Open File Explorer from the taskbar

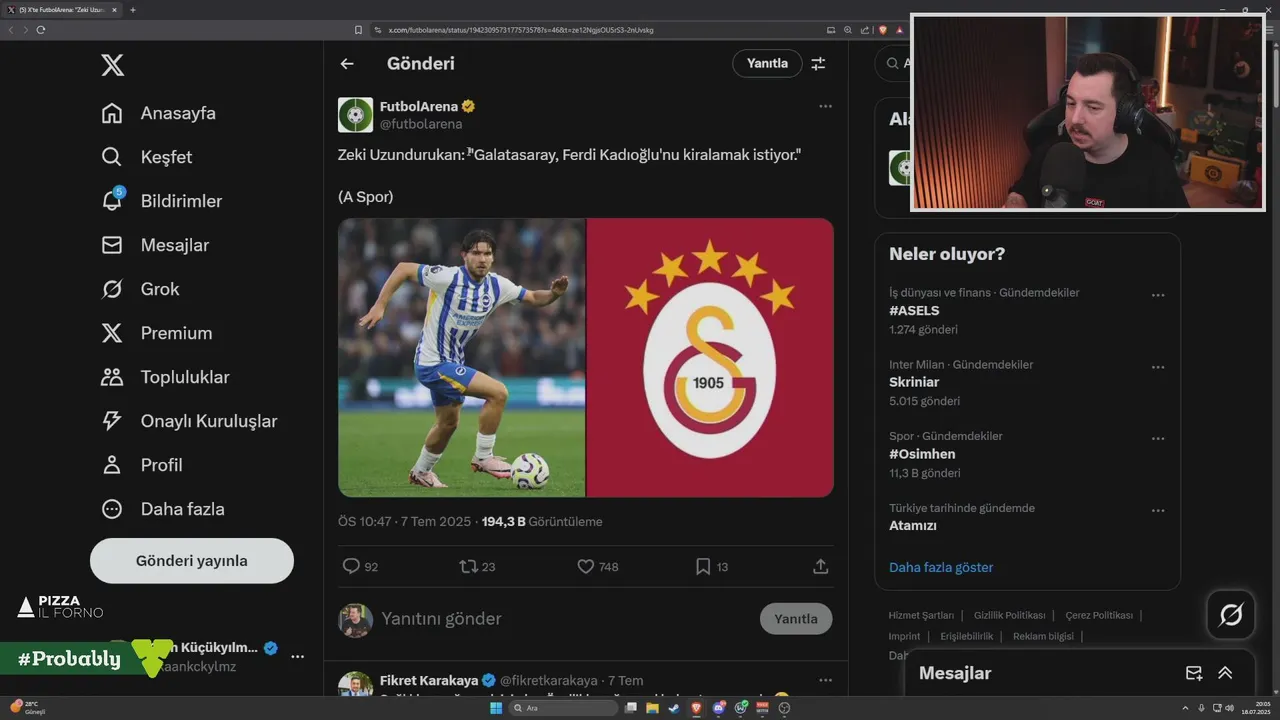pyautogui.click(x=652, y=708)
